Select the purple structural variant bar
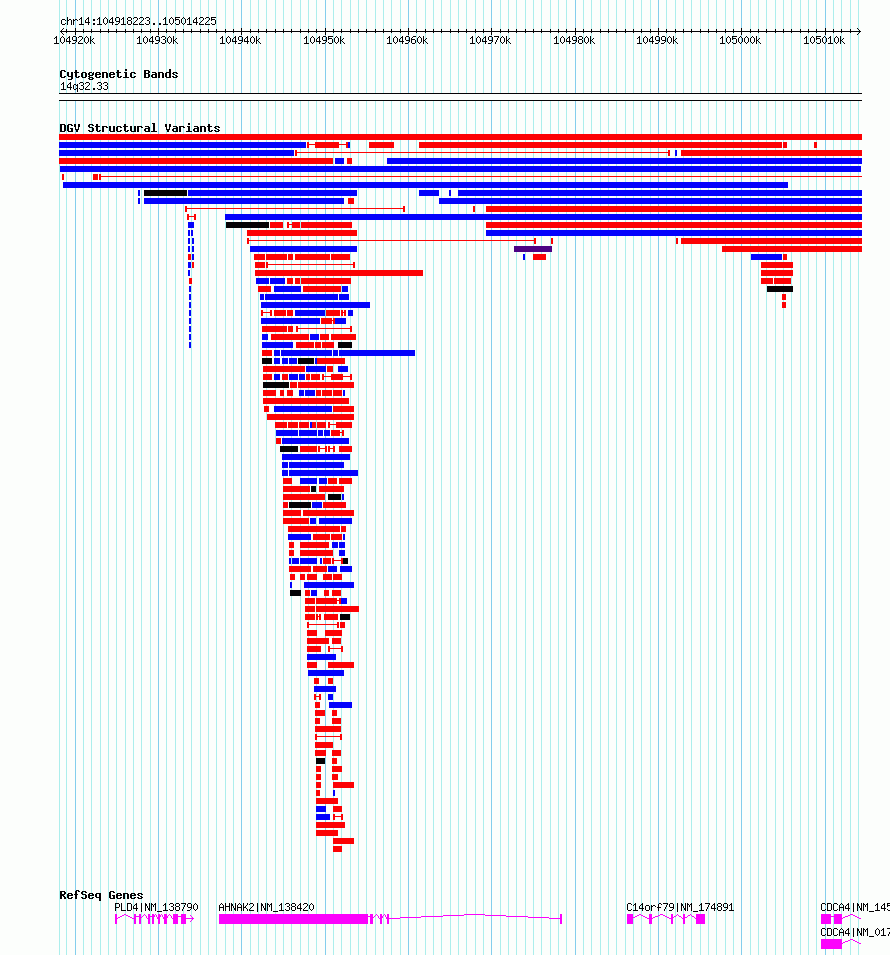890x955 pixels. tap(533, 249)
